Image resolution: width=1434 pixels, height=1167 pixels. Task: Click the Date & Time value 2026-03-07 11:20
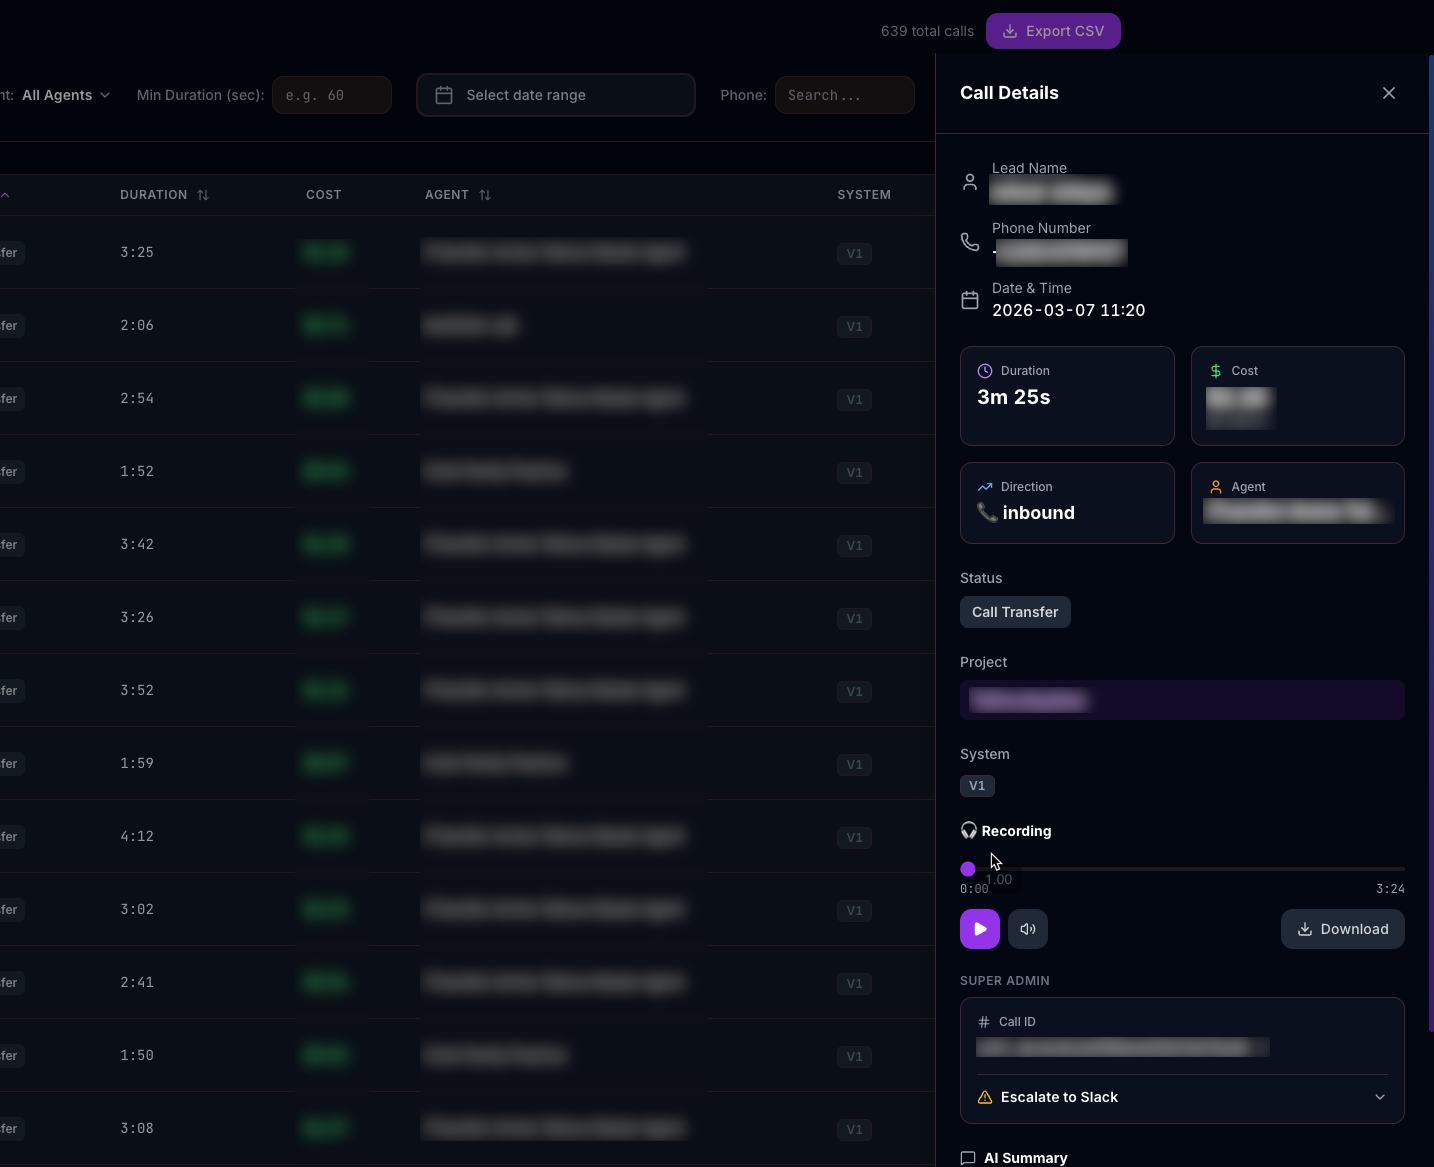pos(1068,310)
